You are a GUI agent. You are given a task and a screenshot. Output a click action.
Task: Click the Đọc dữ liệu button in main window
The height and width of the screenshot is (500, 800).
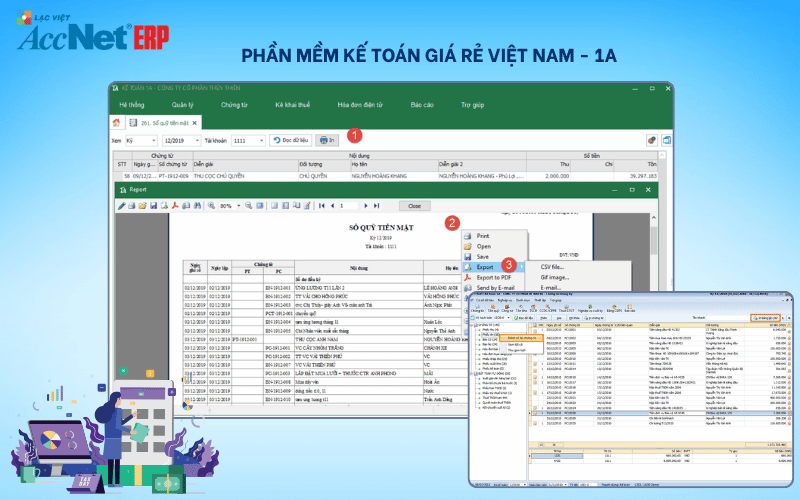coord(290,140)
